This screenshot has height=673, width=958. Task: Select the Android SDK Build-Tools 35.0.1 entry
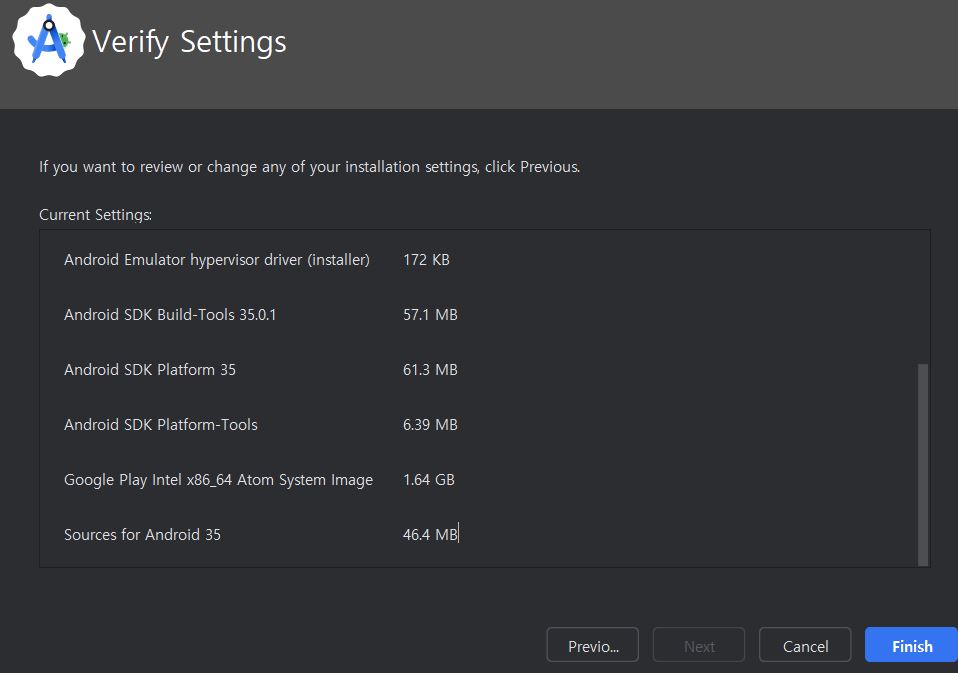pos(170,315)
